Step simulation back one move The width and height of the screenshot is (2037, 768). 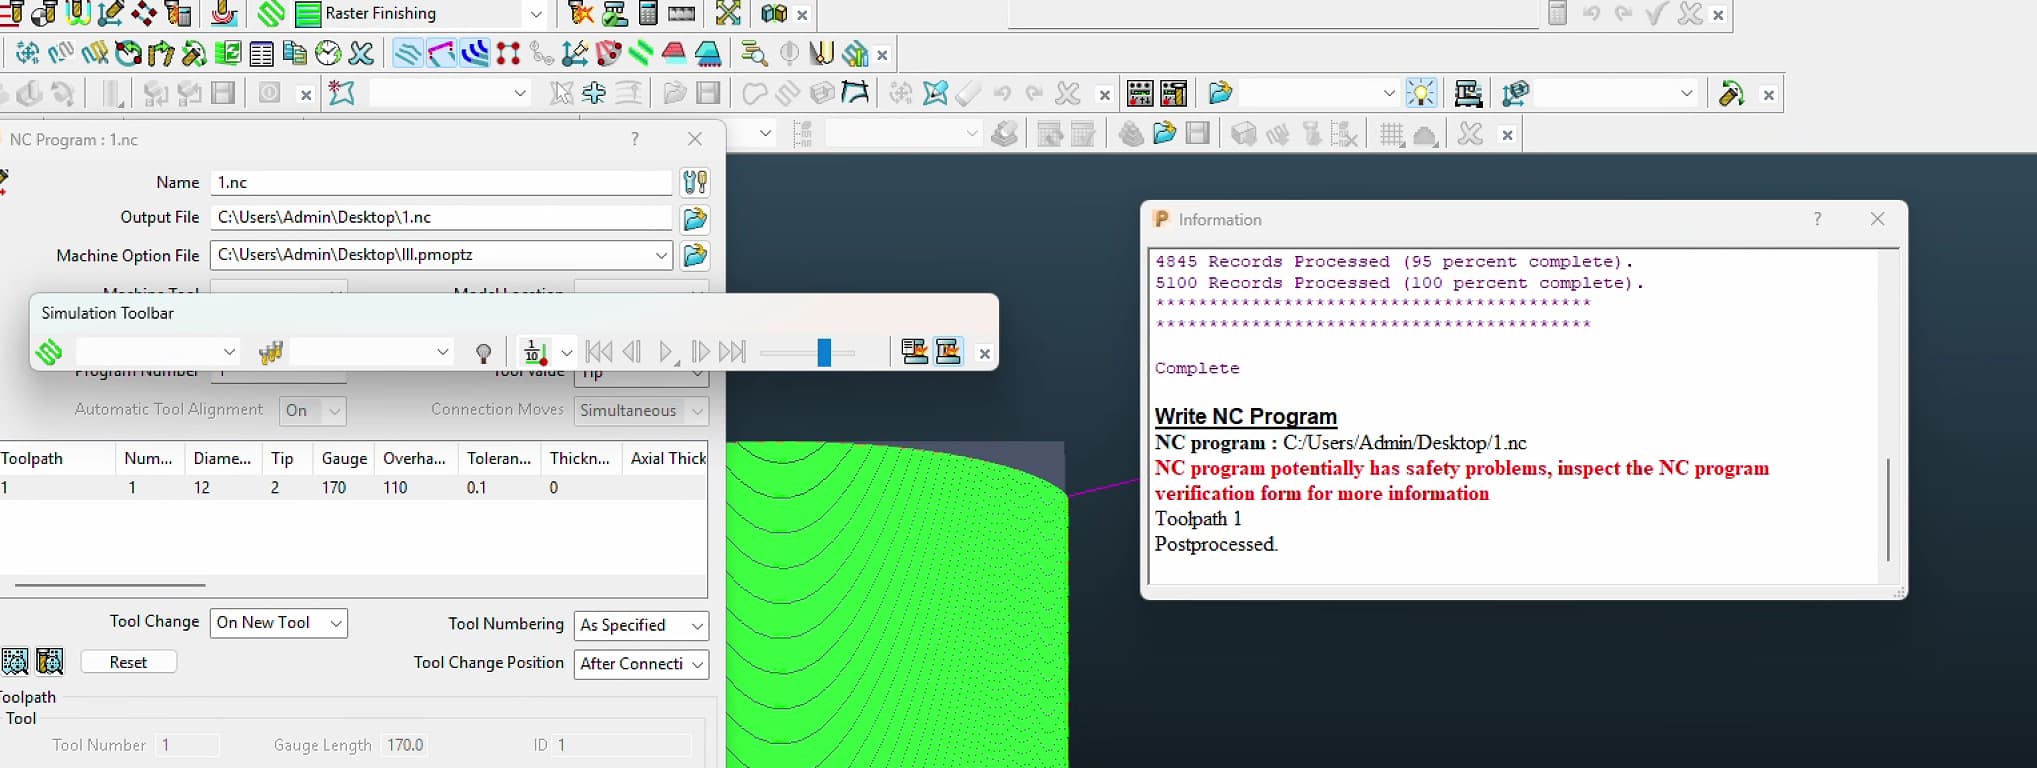tap(632, 351)
